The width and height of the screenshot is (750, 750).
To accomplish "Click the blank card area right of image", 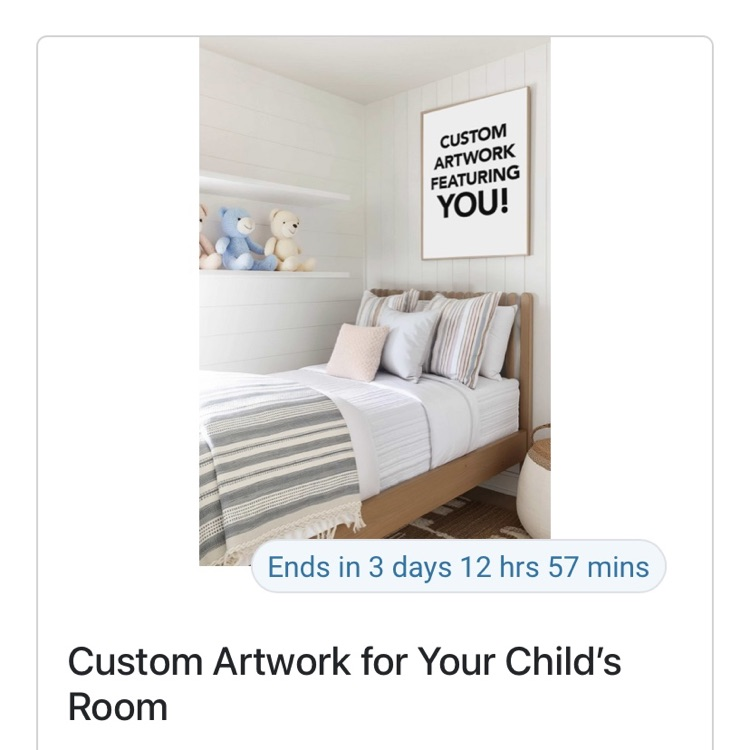I will 631,287.
